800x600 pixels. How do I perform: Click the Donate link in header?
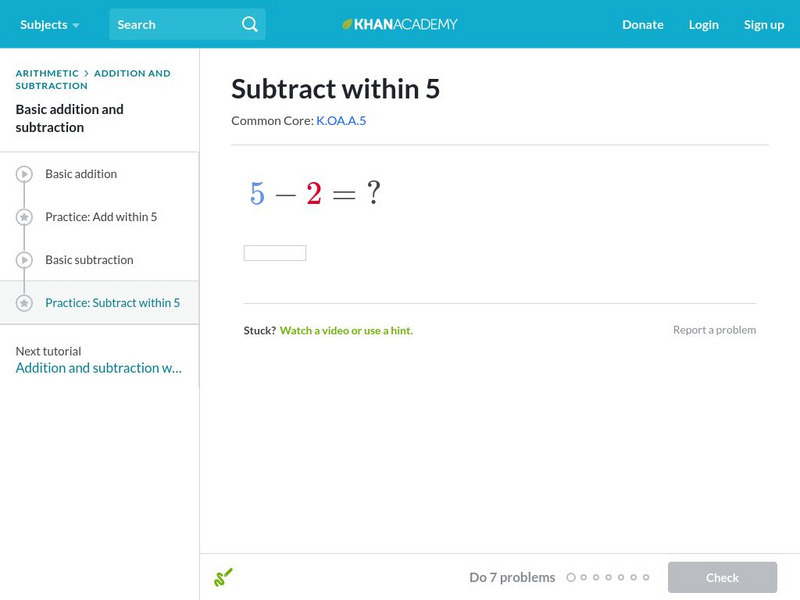pos(642,24)
